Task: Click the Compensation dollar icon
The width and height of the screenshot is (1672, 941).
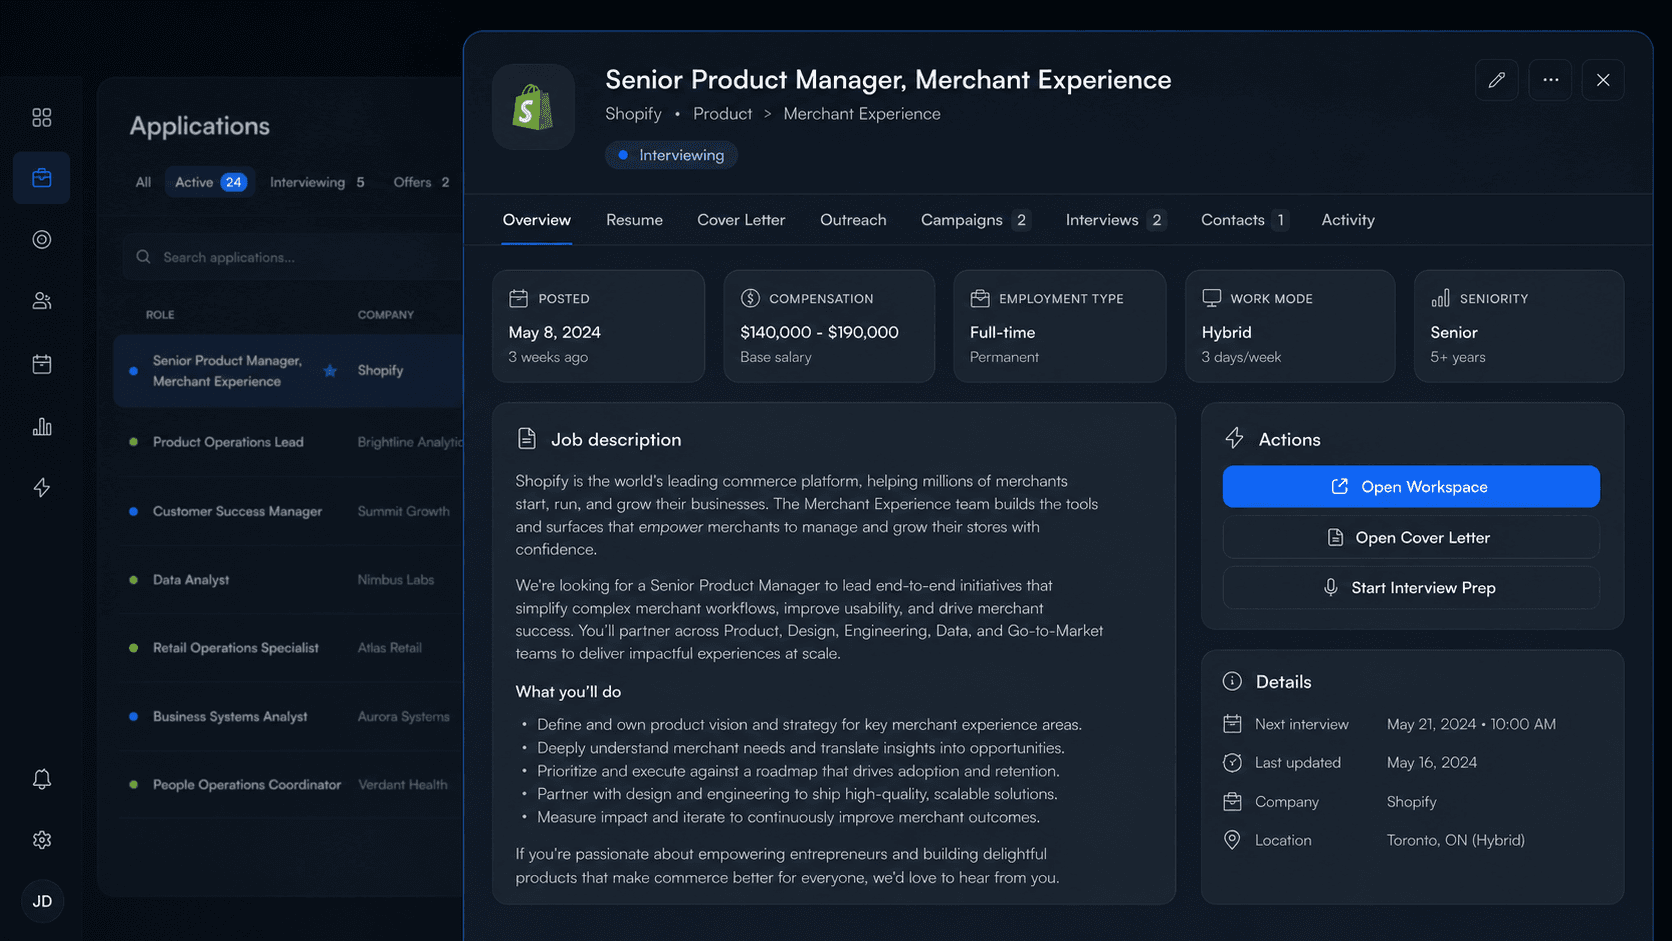Action: click(x=750, y=298)
